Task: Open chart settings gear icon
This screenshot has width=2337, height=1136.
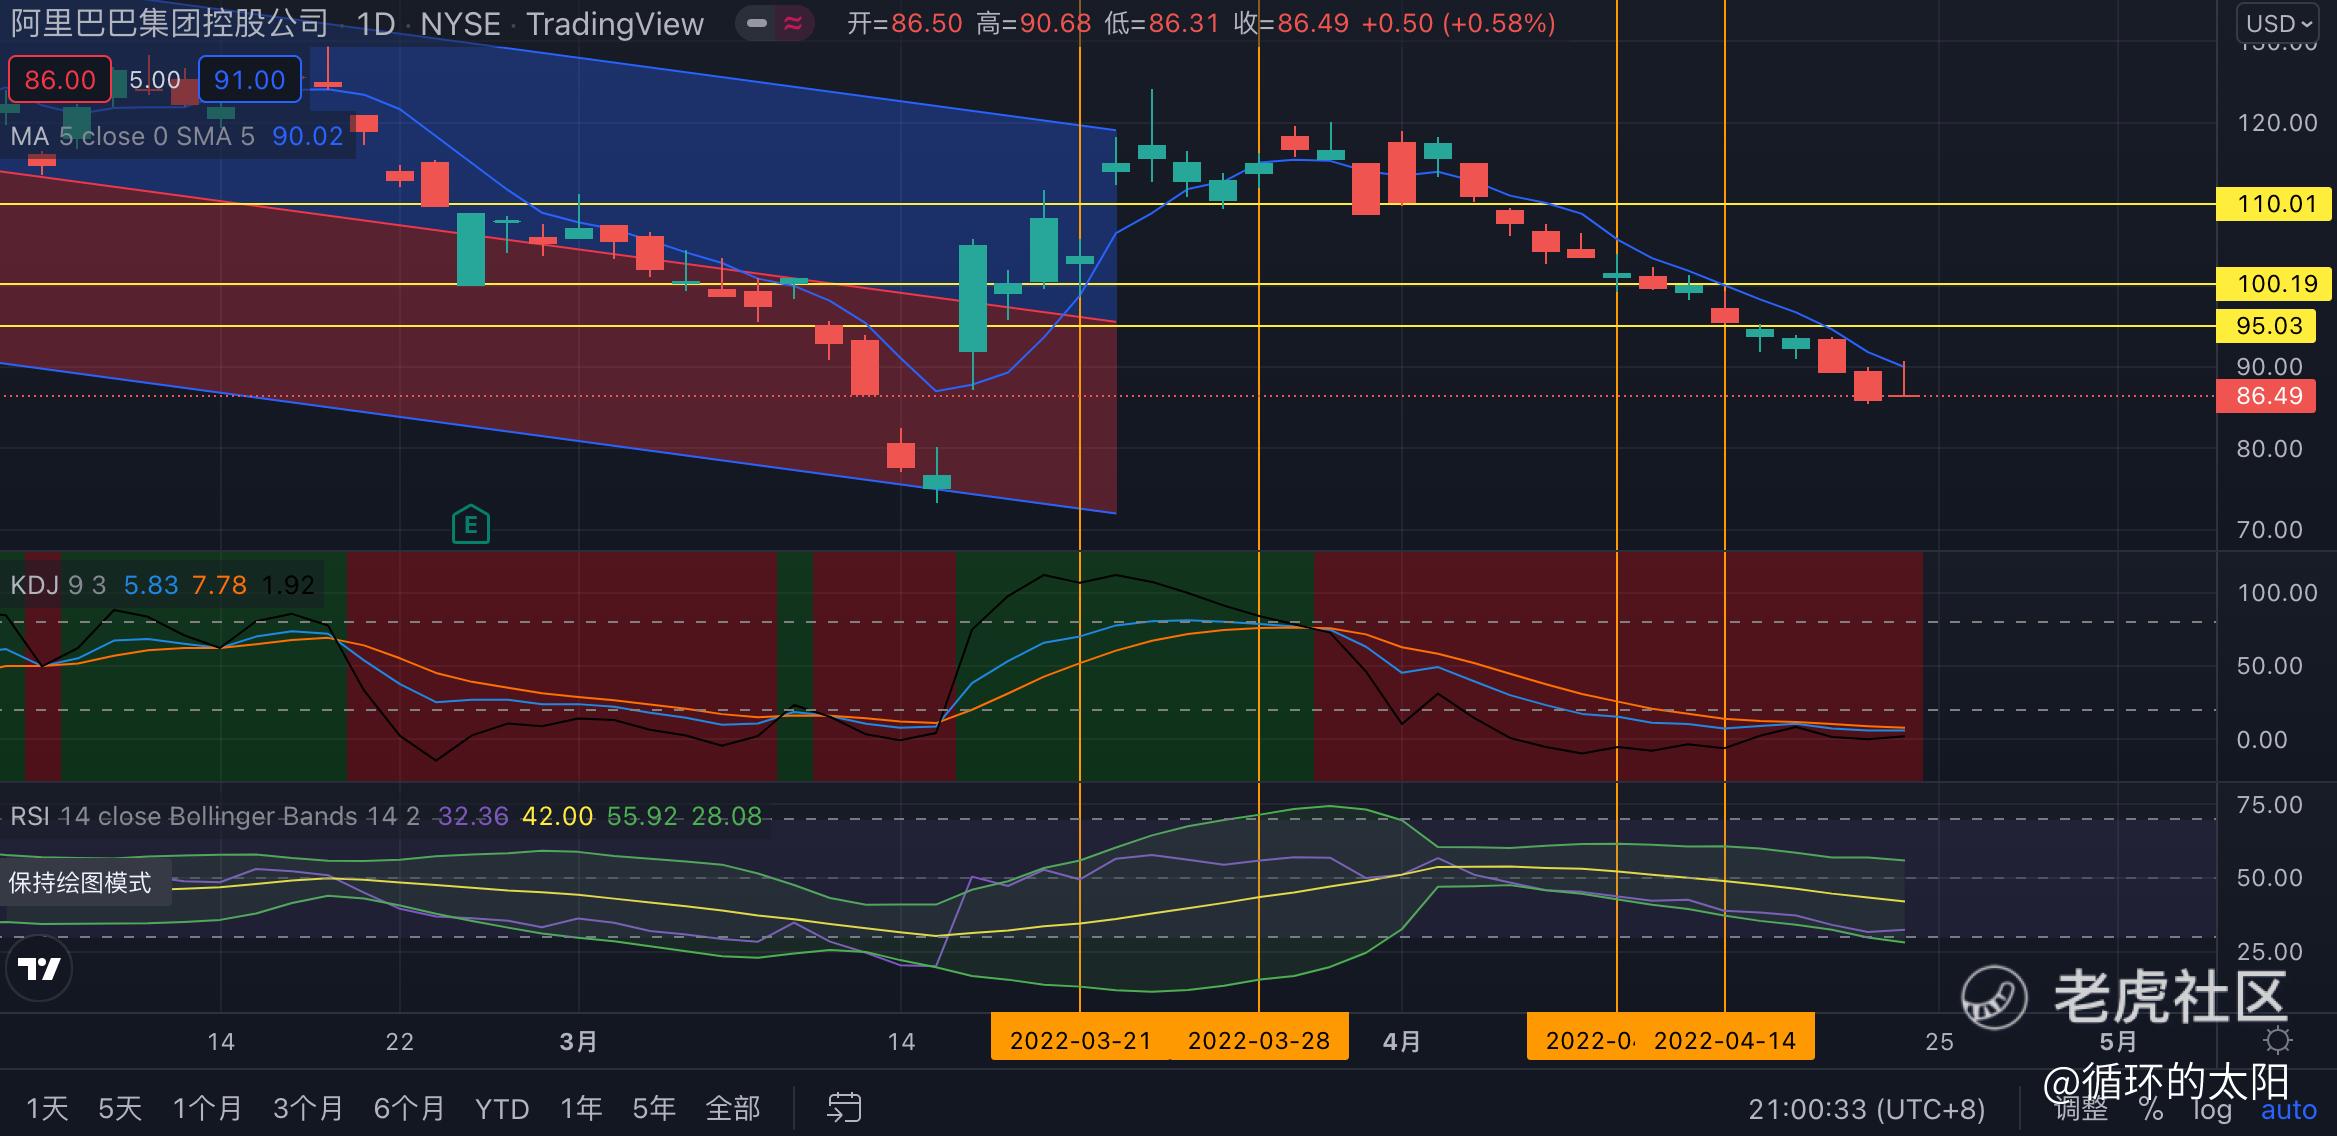Action: tap(2277, 1041)
